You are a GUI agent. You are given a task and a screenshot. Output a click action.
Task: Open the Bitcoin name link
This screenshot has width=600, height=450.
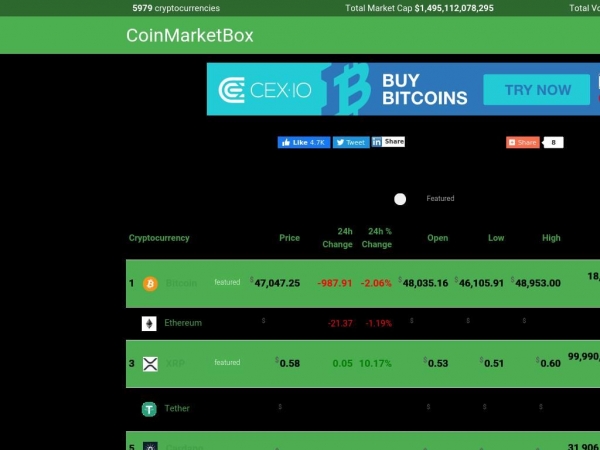(x=181, y=283)
